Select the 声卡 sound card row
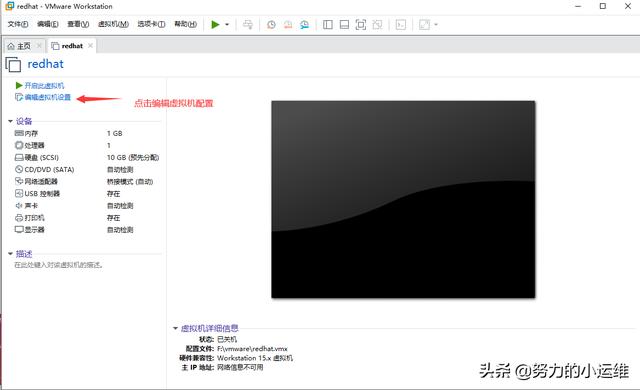 87,206
